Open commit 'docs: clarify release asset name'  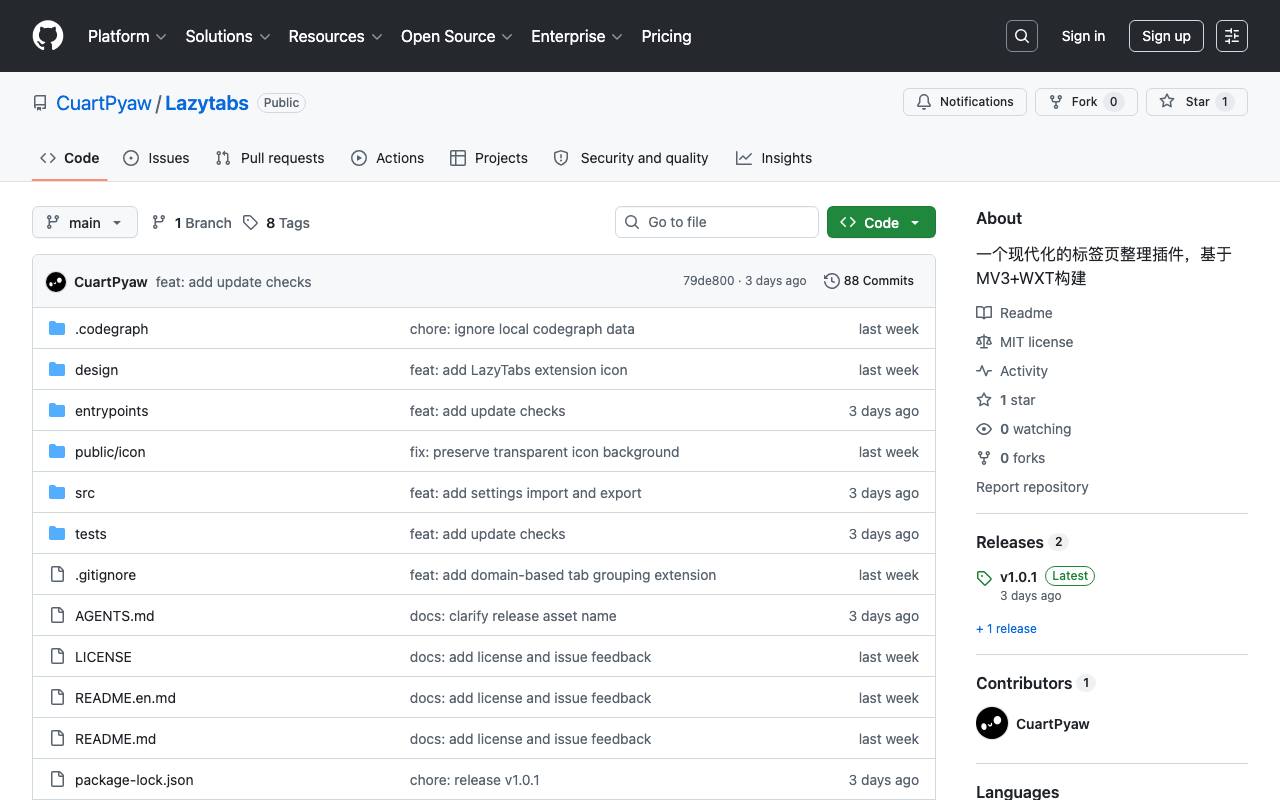pos(513,616)
